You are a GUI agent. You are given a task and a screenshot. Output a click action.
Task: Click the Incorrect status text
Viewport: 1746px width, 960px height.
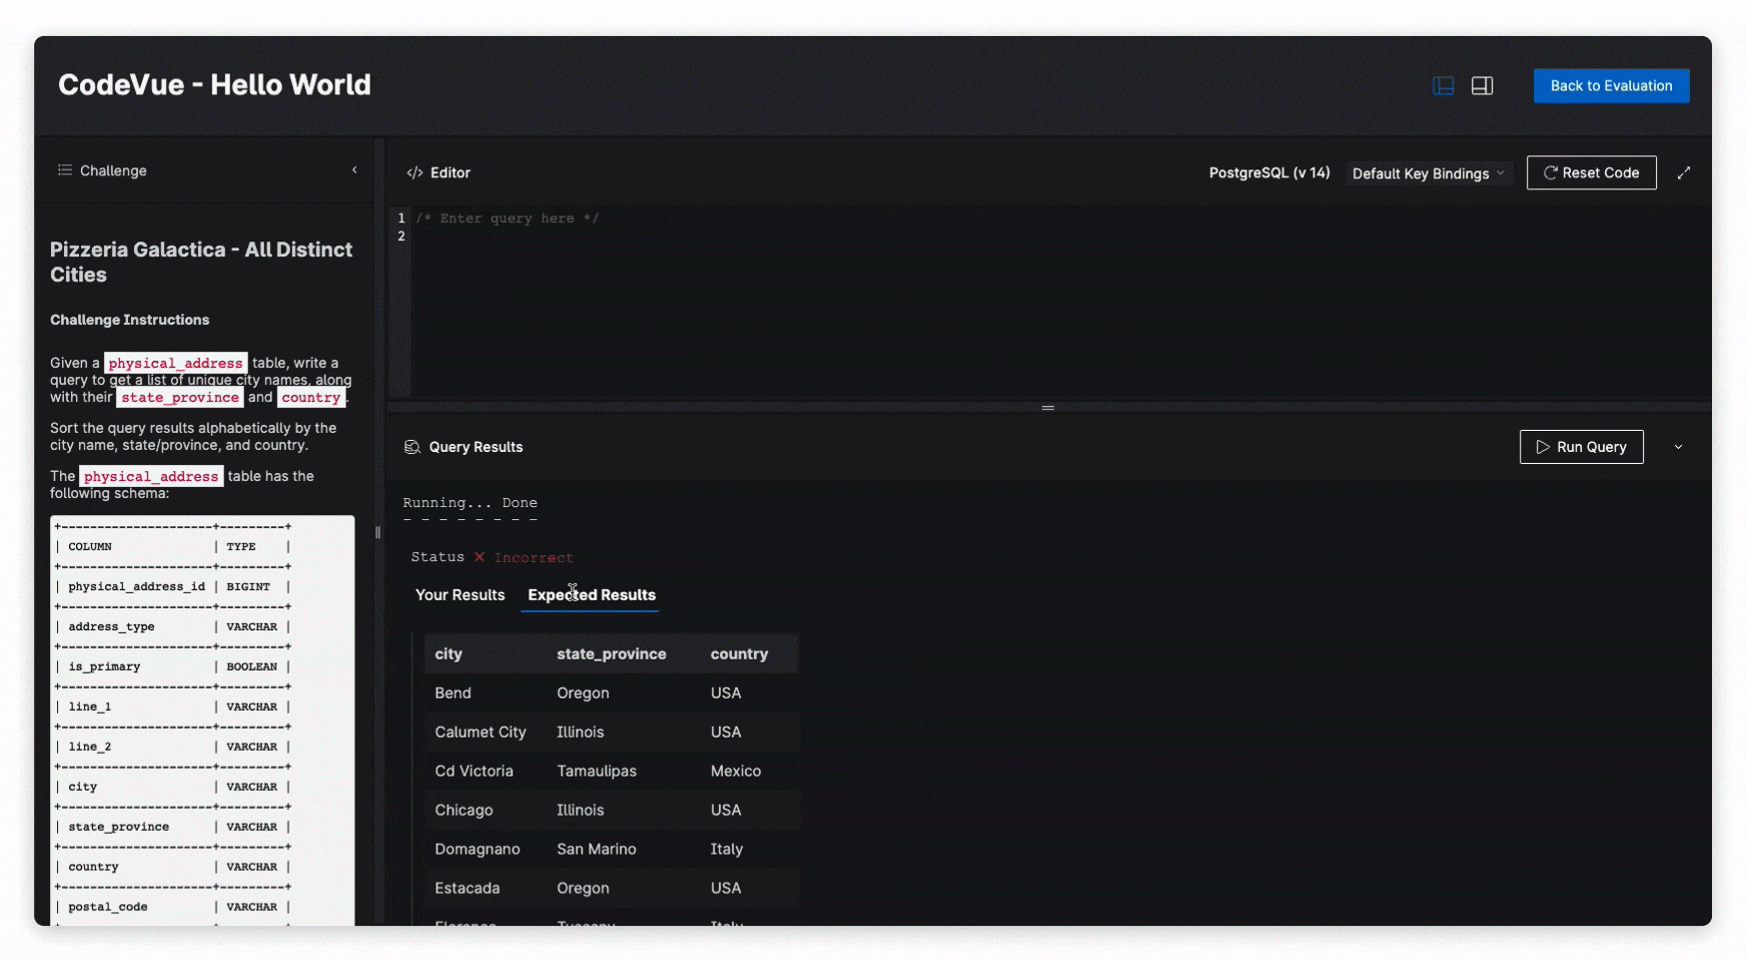533,558
